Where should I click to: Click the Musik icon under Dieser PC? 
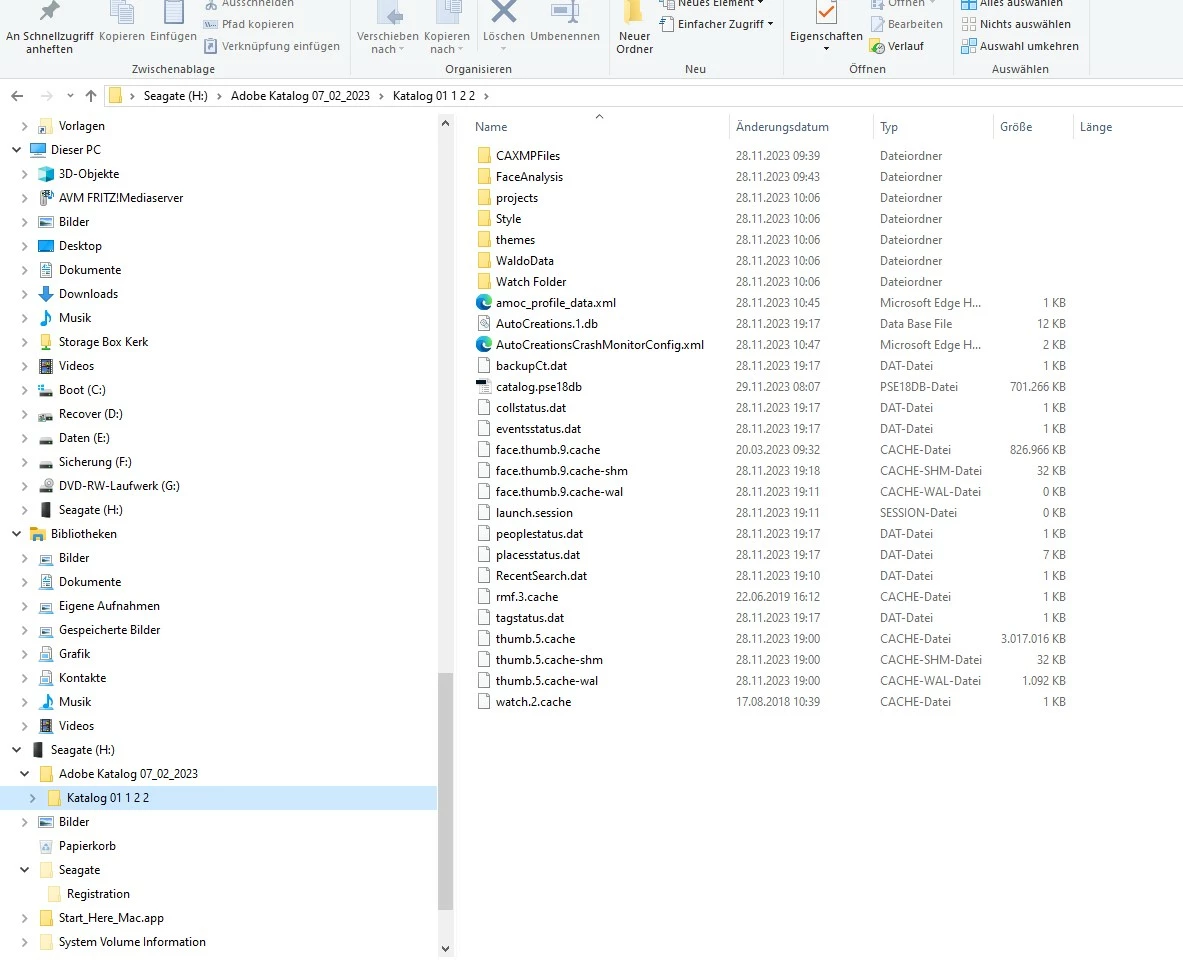tap(46, 318)
